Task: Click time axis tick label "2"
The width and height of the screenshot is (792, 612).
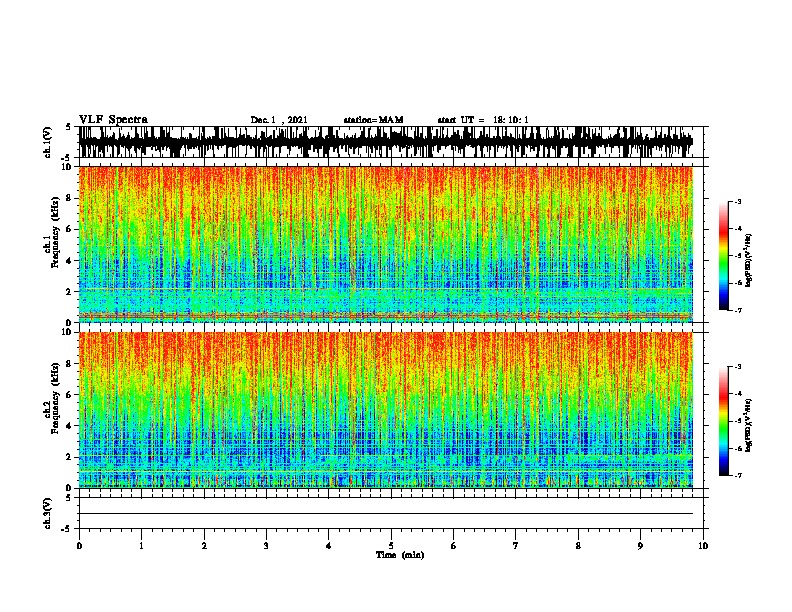Action: coord(204,546)
